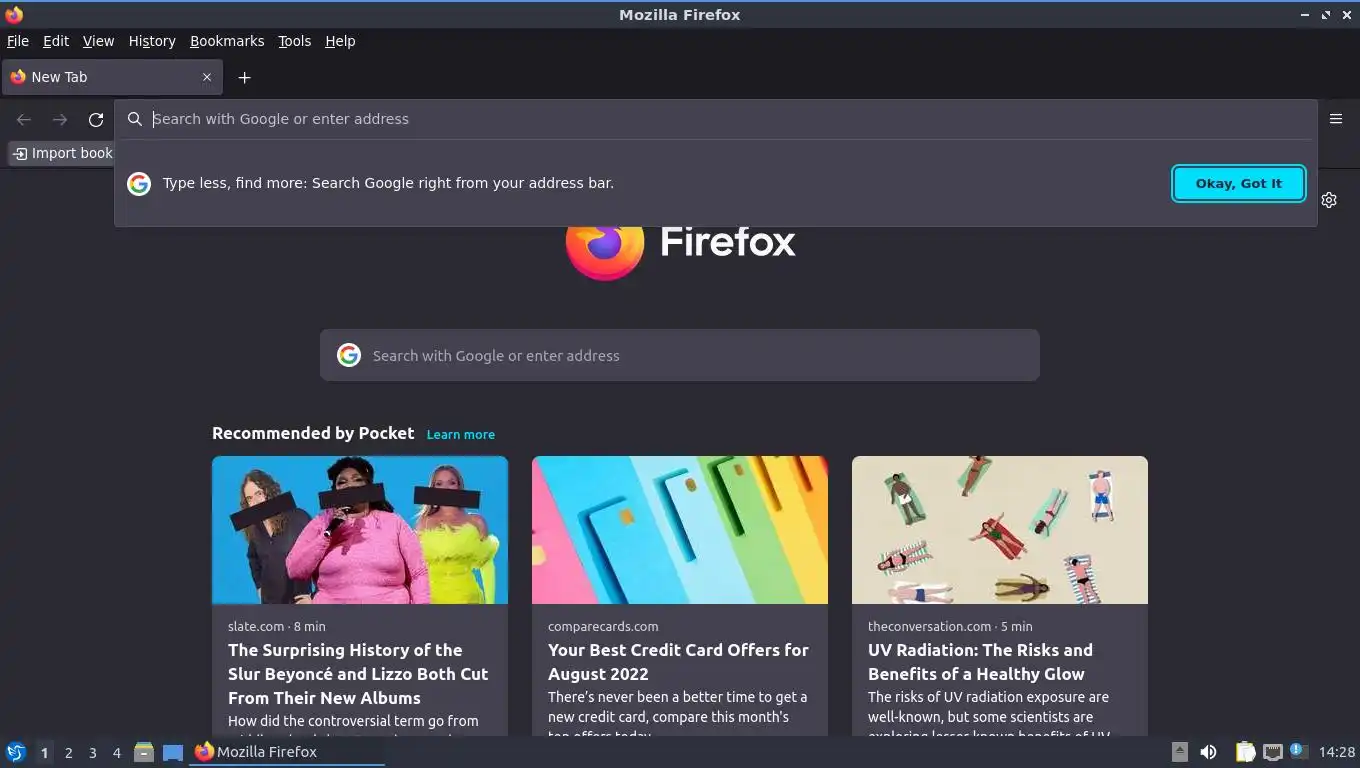Open the Beyoncé and Lizzo article thumbnail
The image size is (1360, 768).
pos(360,530)
